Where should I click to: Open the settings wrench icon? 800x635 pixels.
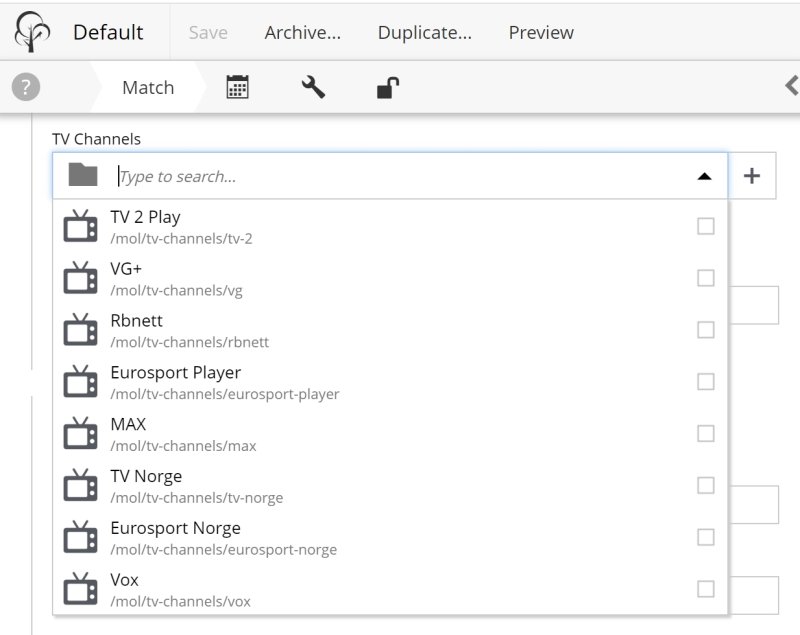pos(313,87)
